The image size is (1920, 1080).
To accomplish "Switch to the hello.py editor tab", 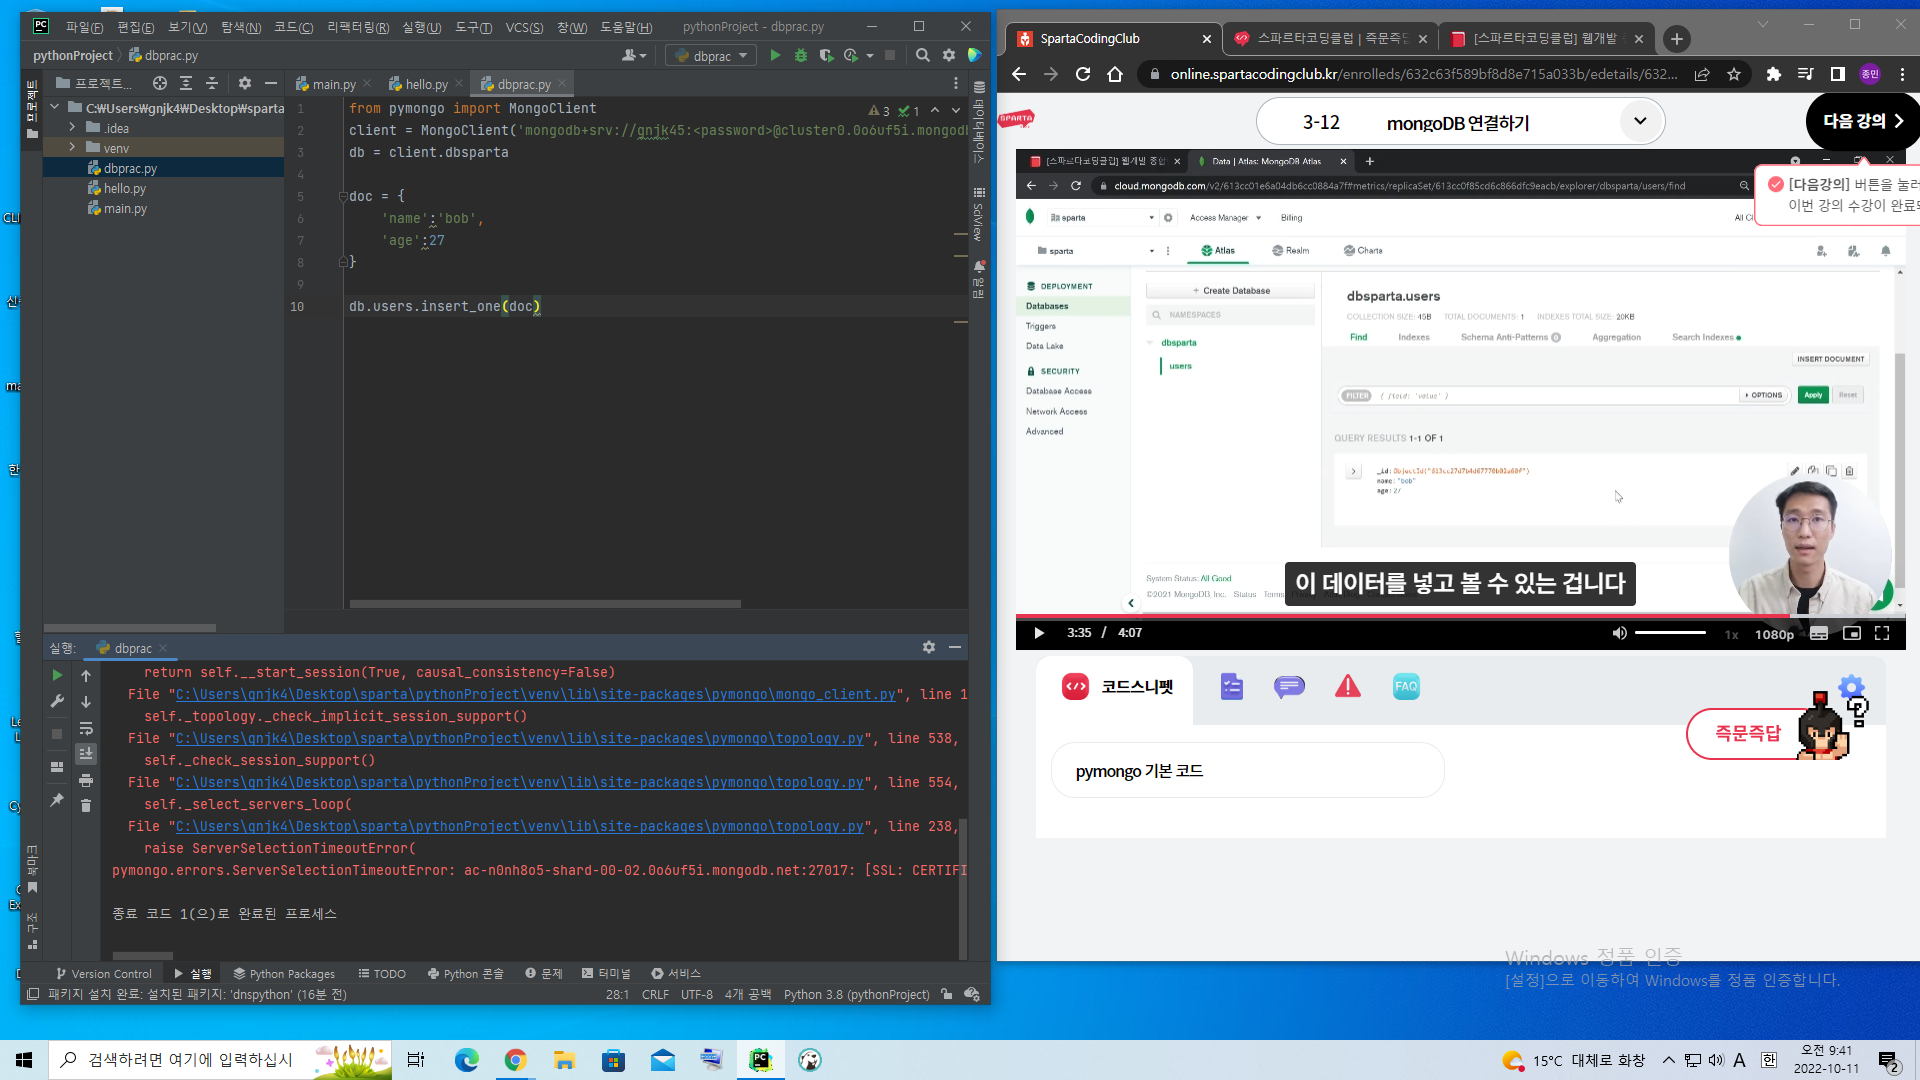I will [x=426, y=84].
